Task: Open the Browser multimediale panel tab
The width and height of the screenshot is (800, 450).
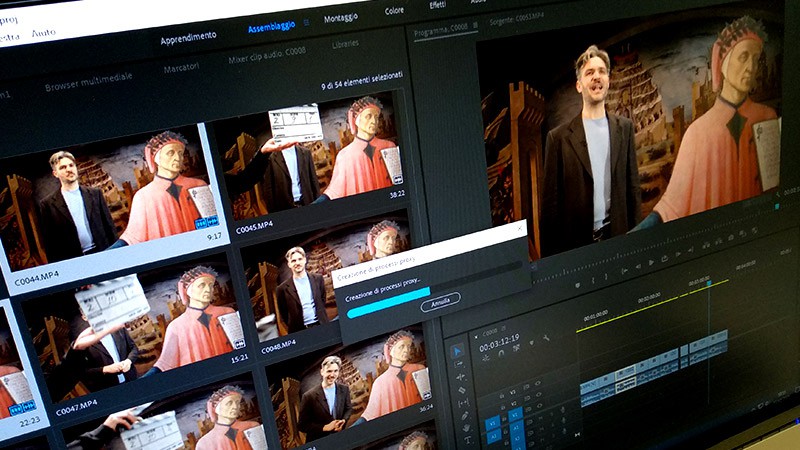Action: (x=89, y=82)
